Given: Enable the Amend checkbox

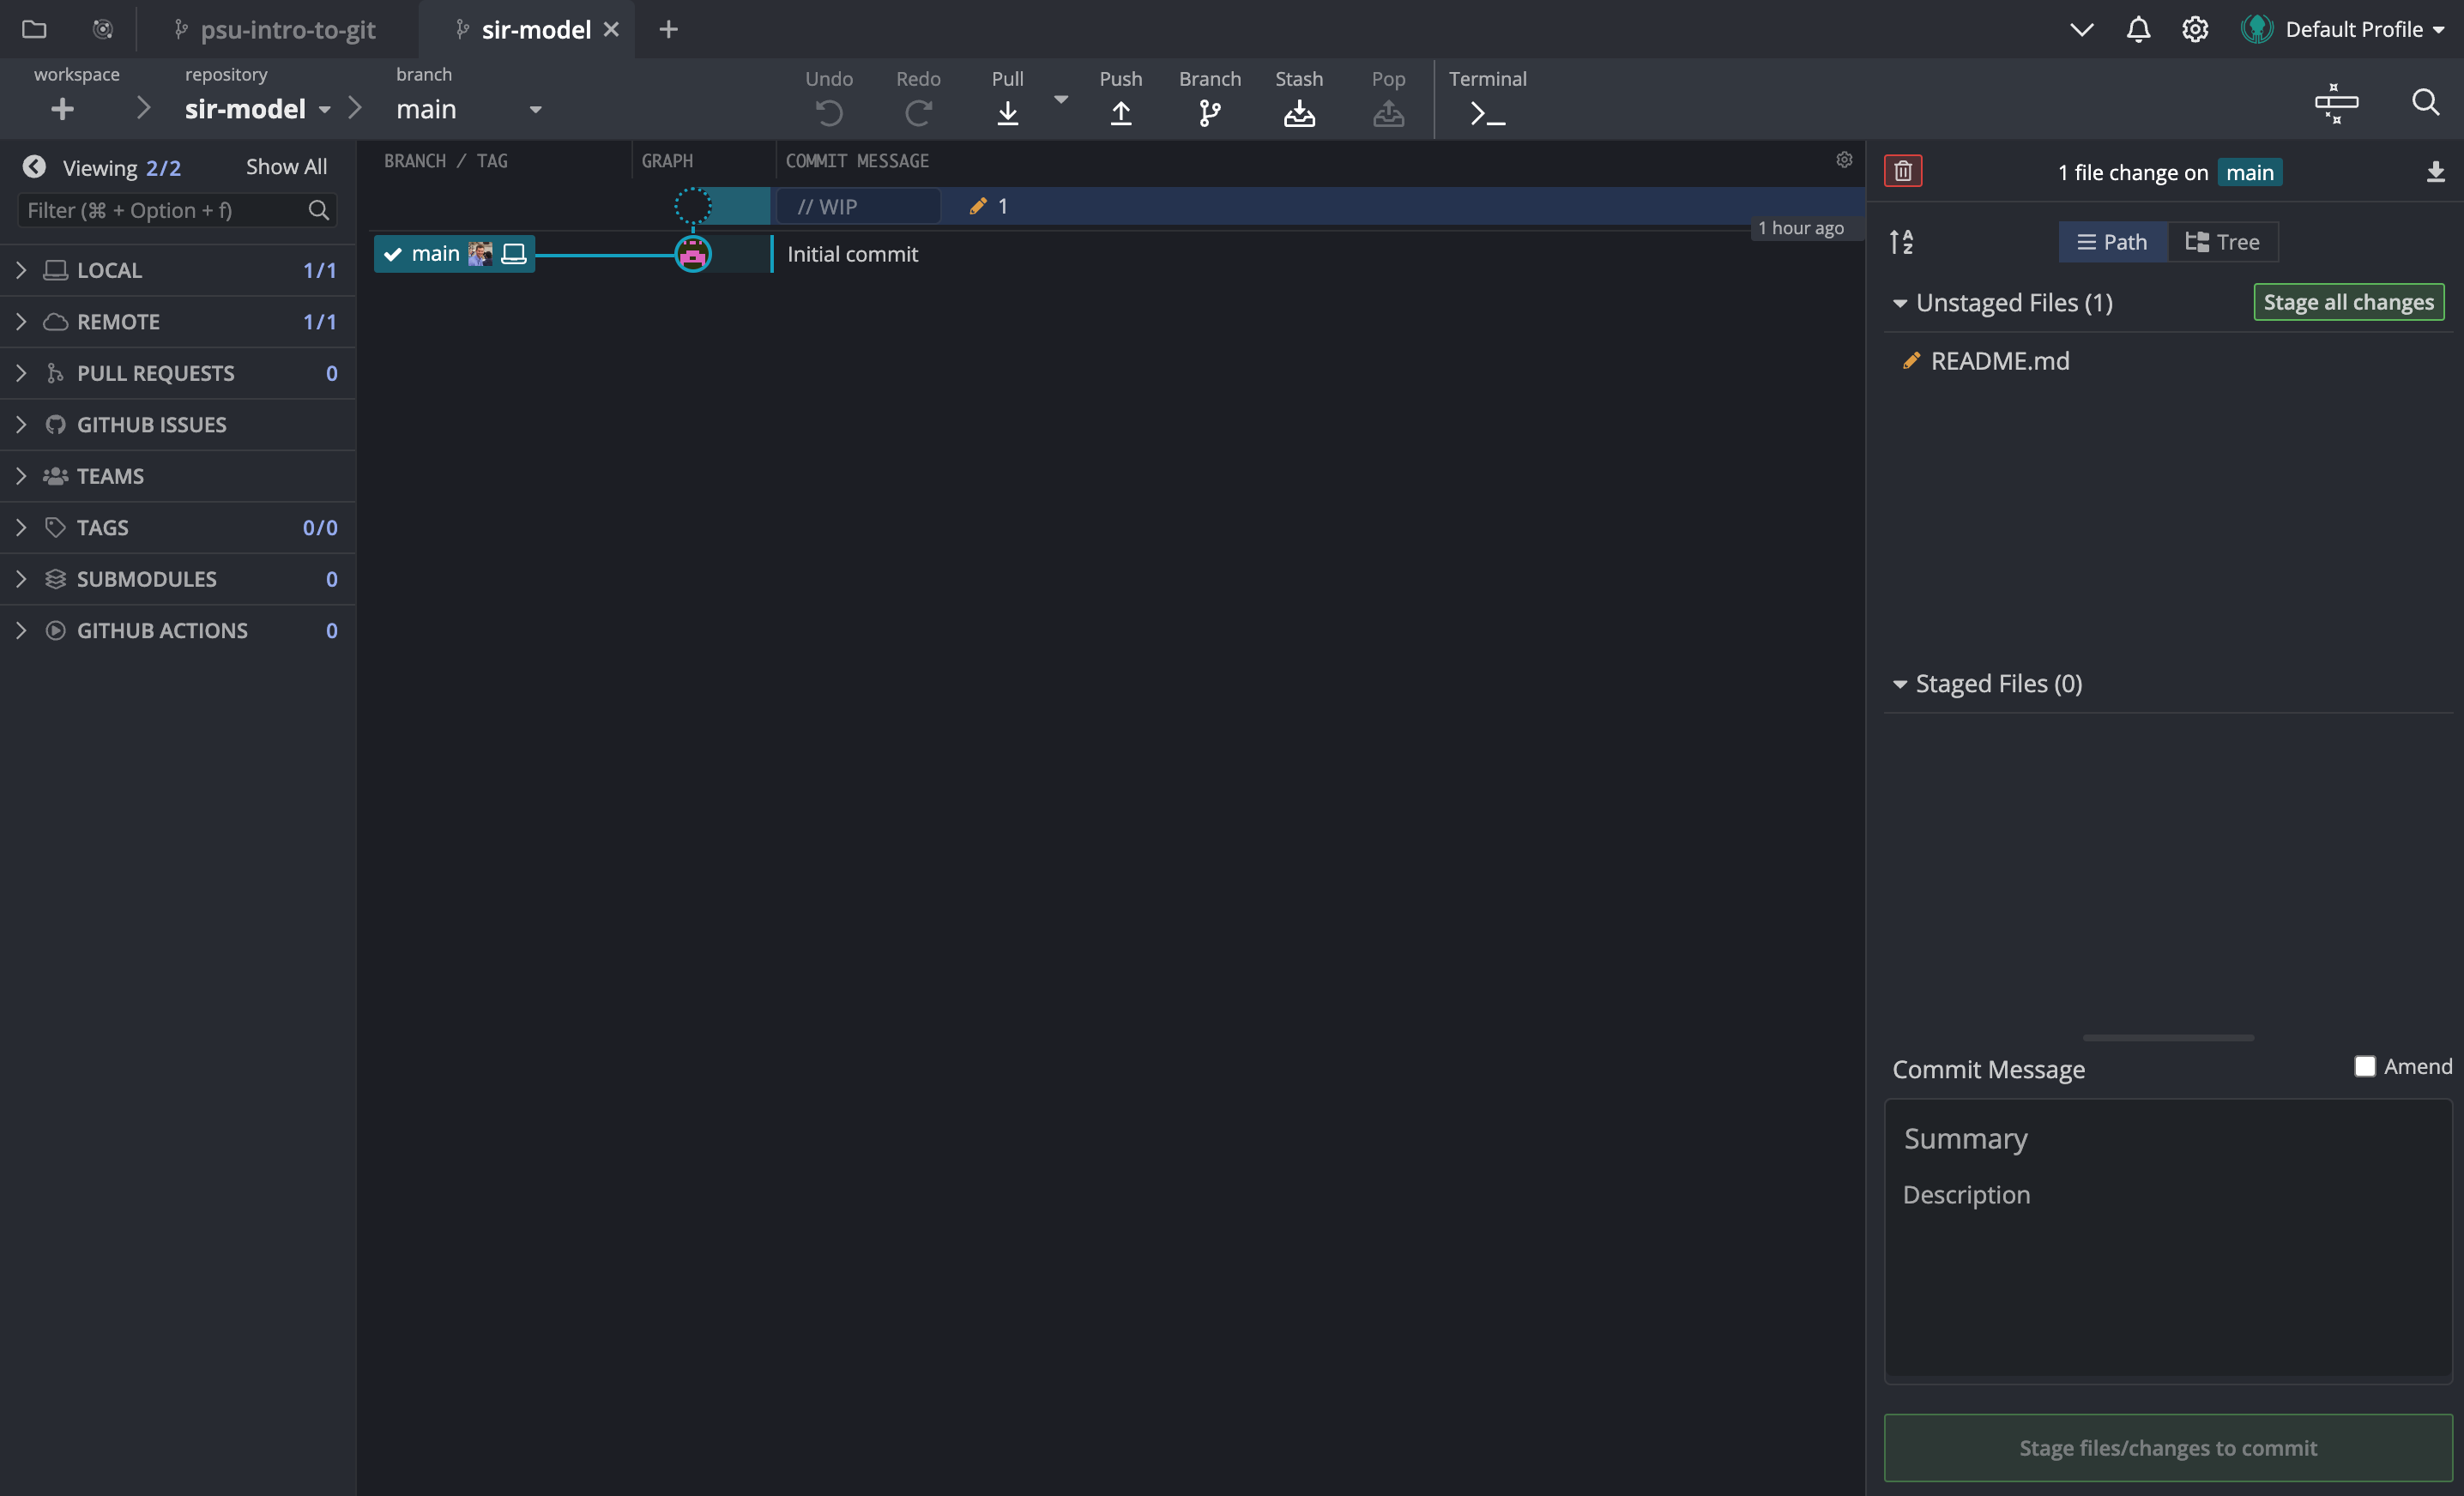Looking at the screenshot, I should point(2364,1066).
